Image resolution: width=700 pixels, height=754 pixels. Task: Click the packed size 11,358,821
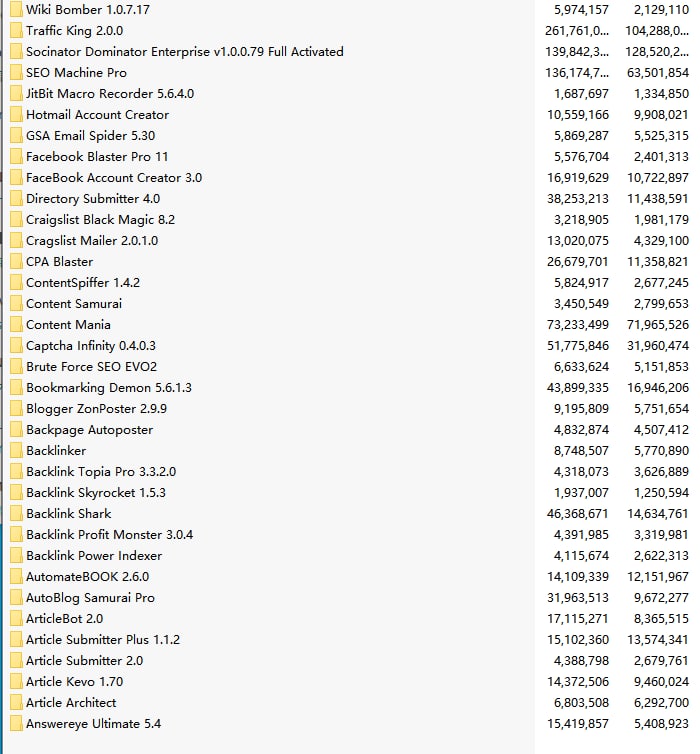click(658, 262)
